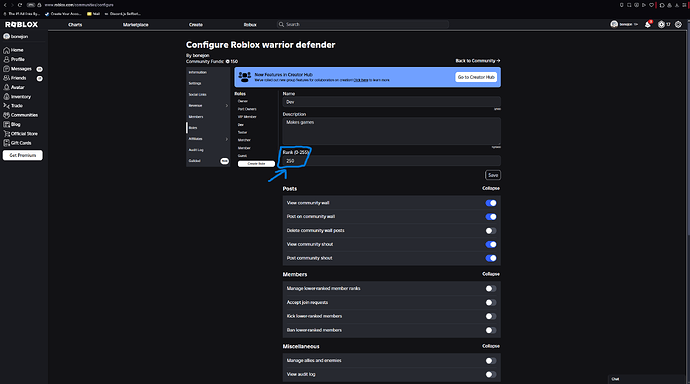Open Avatar in the left sidebar
Viewport: 690px width, 384px height.
pyautogui.click(x=14, y=88)
